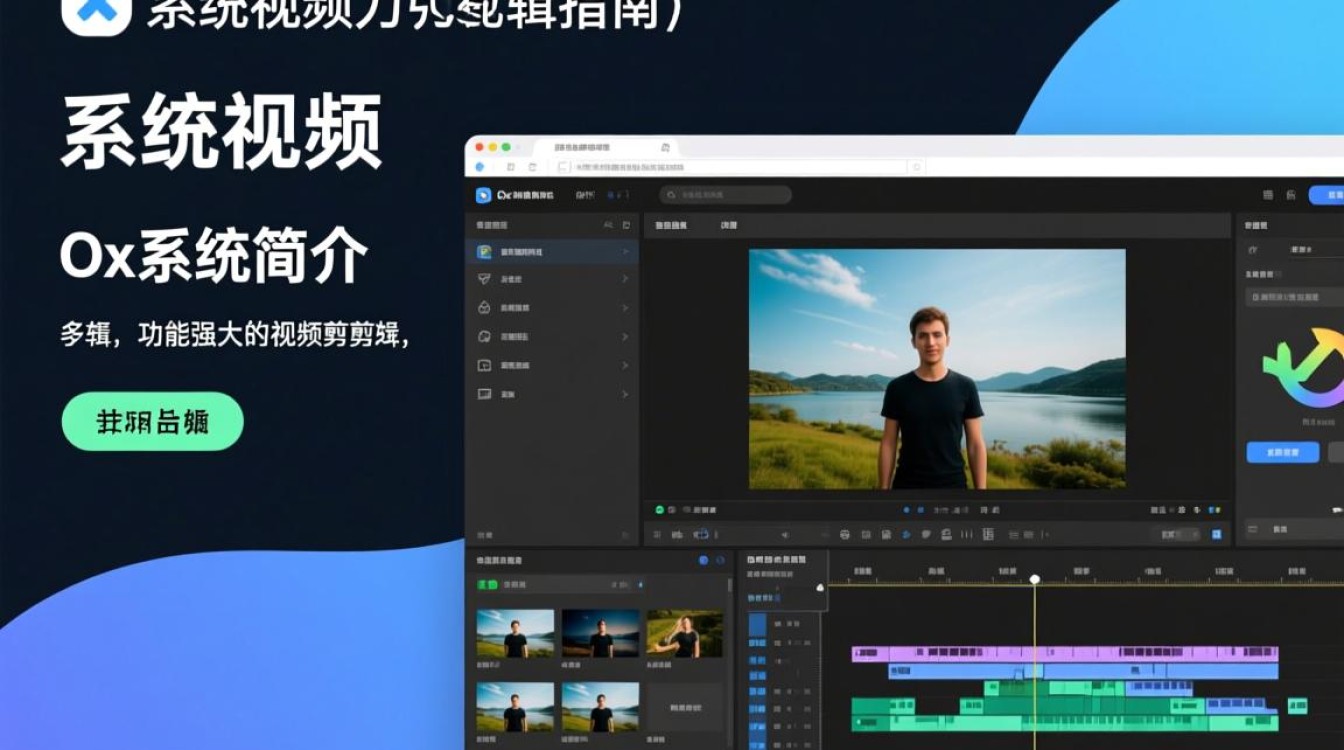Click the blue button at editor header's right
1344x750 pixels.
point(1326,195)
